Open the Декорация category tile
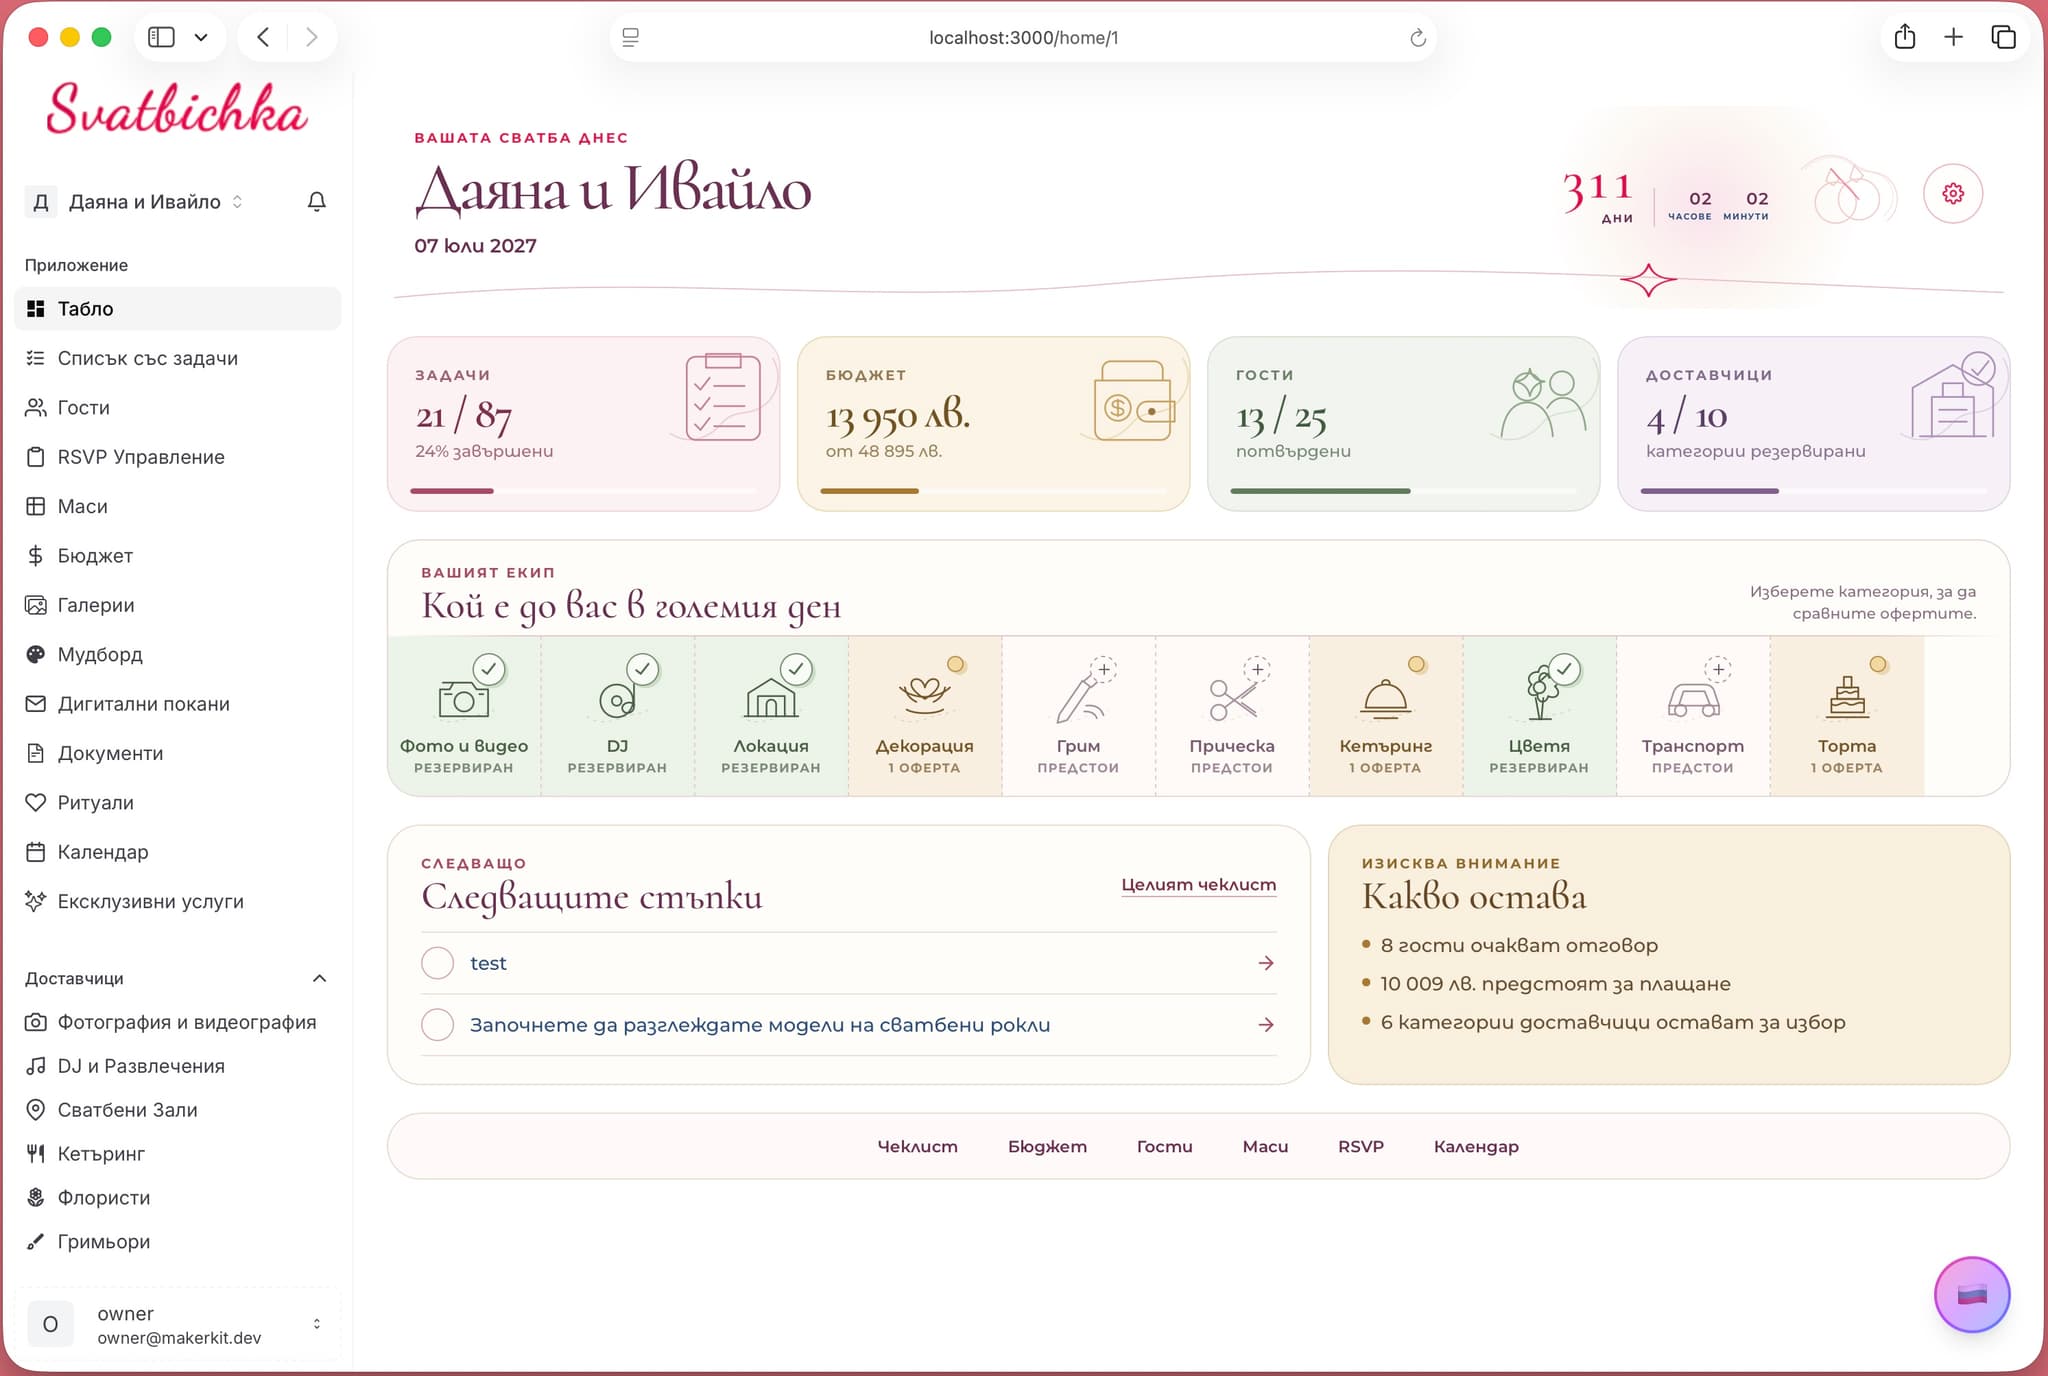Image resolution: width=2048 pixels, height=1376 pixels. (x=925, y=716)
